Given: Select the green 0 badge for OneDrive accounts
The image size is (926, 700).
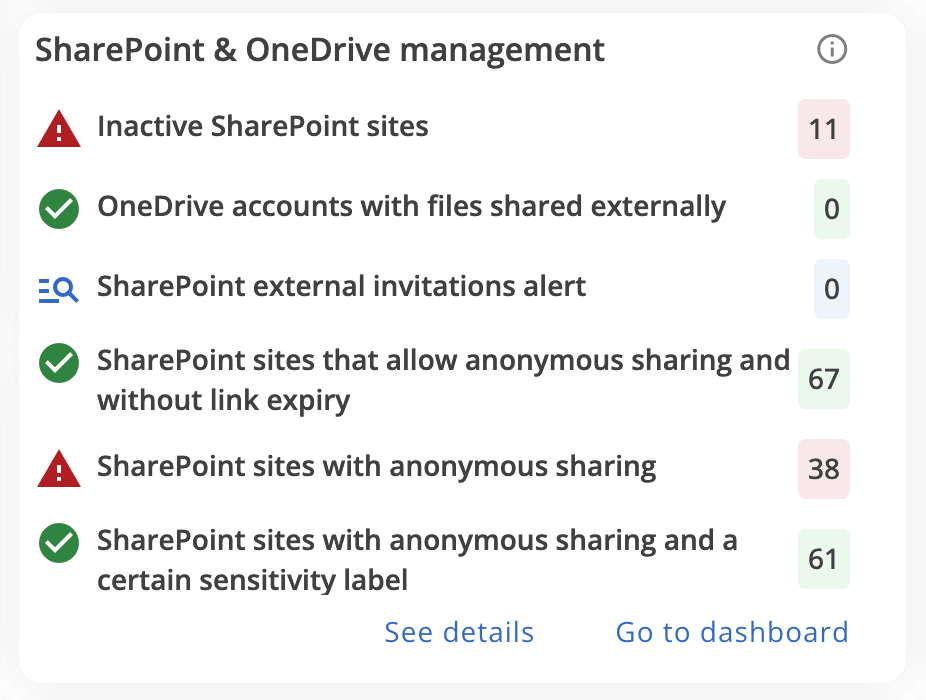Looking at the screenshot, I should click(x=832, y=209).
